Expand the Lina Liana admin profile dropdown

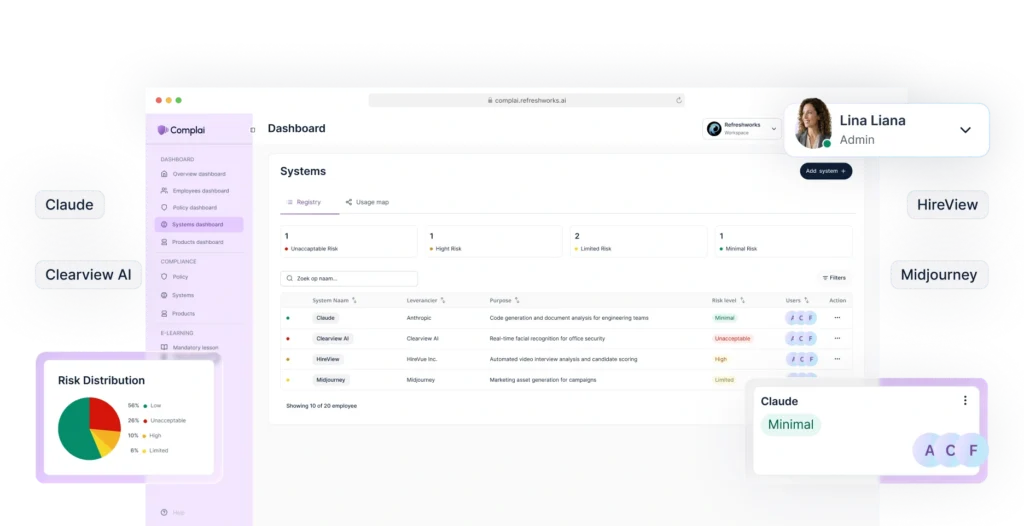click(965, 130)
